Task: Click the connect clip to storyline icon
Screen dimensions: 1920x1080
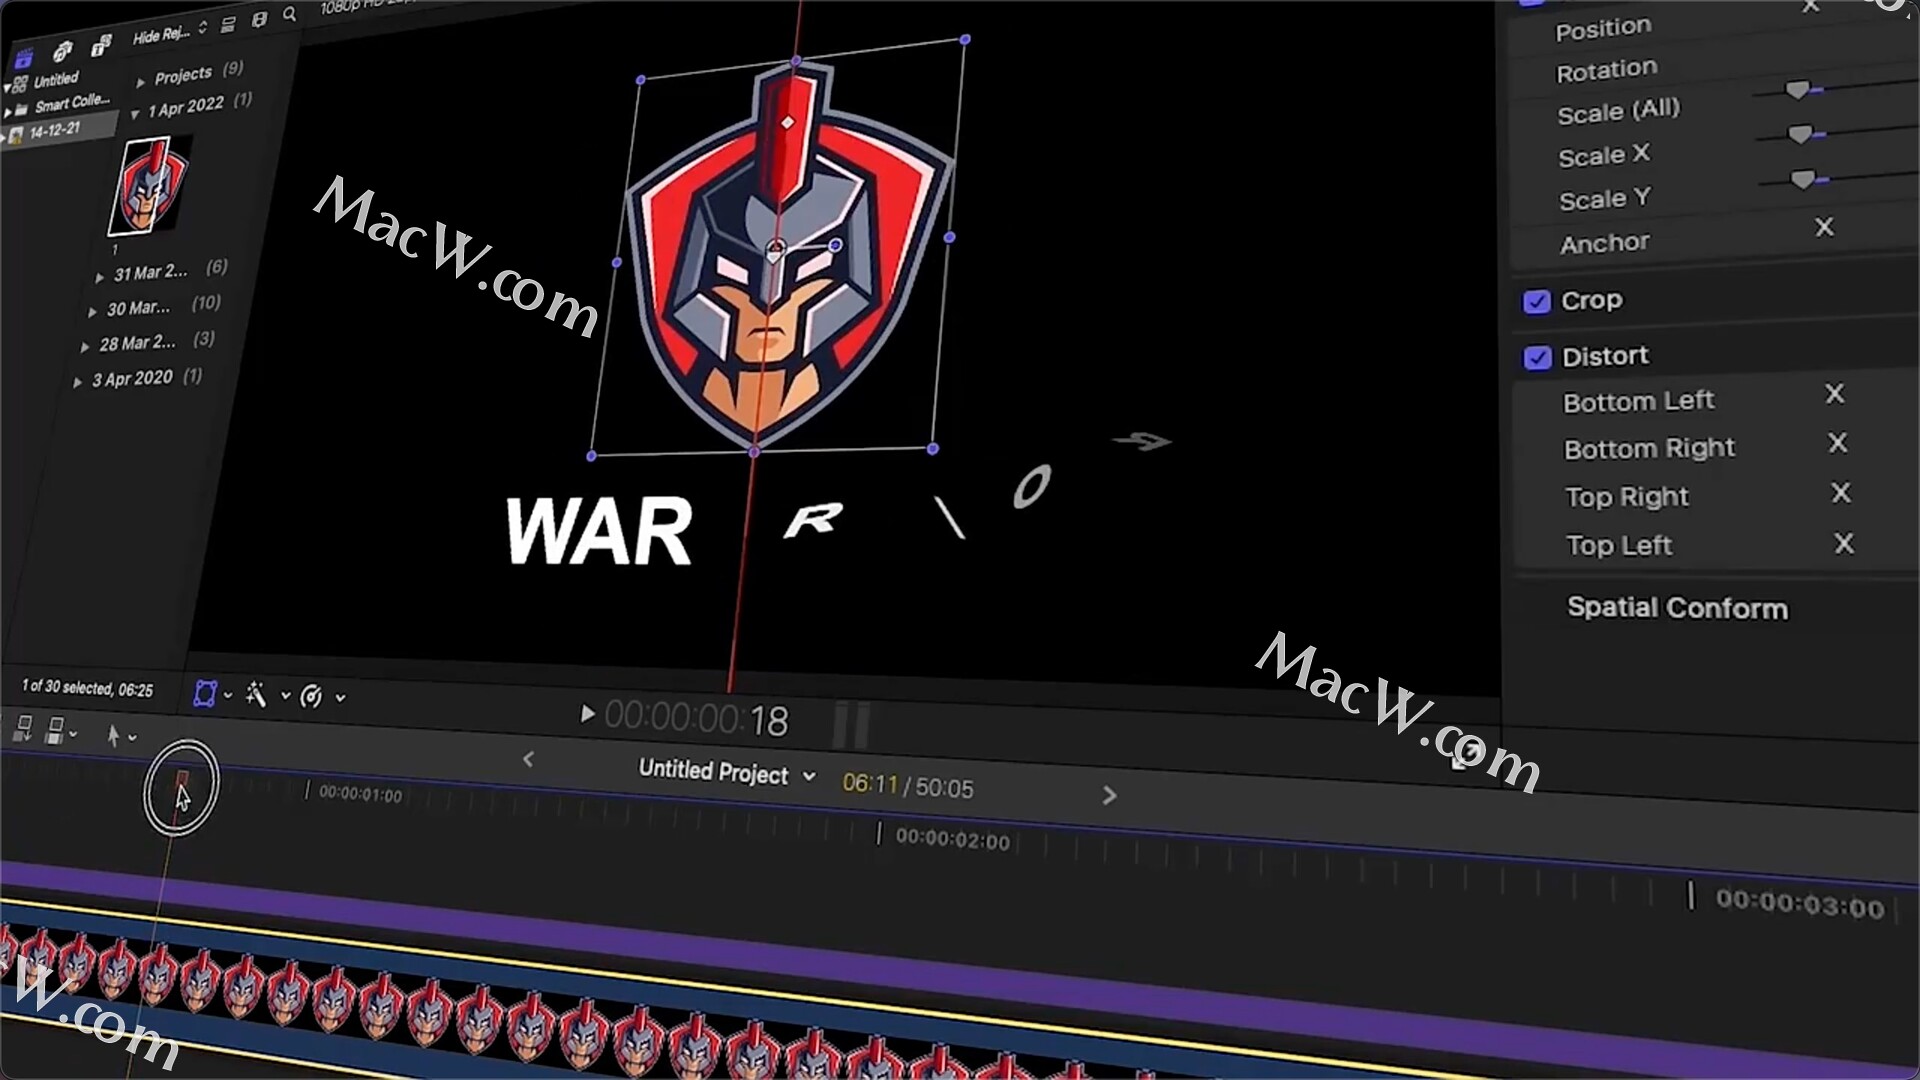Action: click(22, 729)
